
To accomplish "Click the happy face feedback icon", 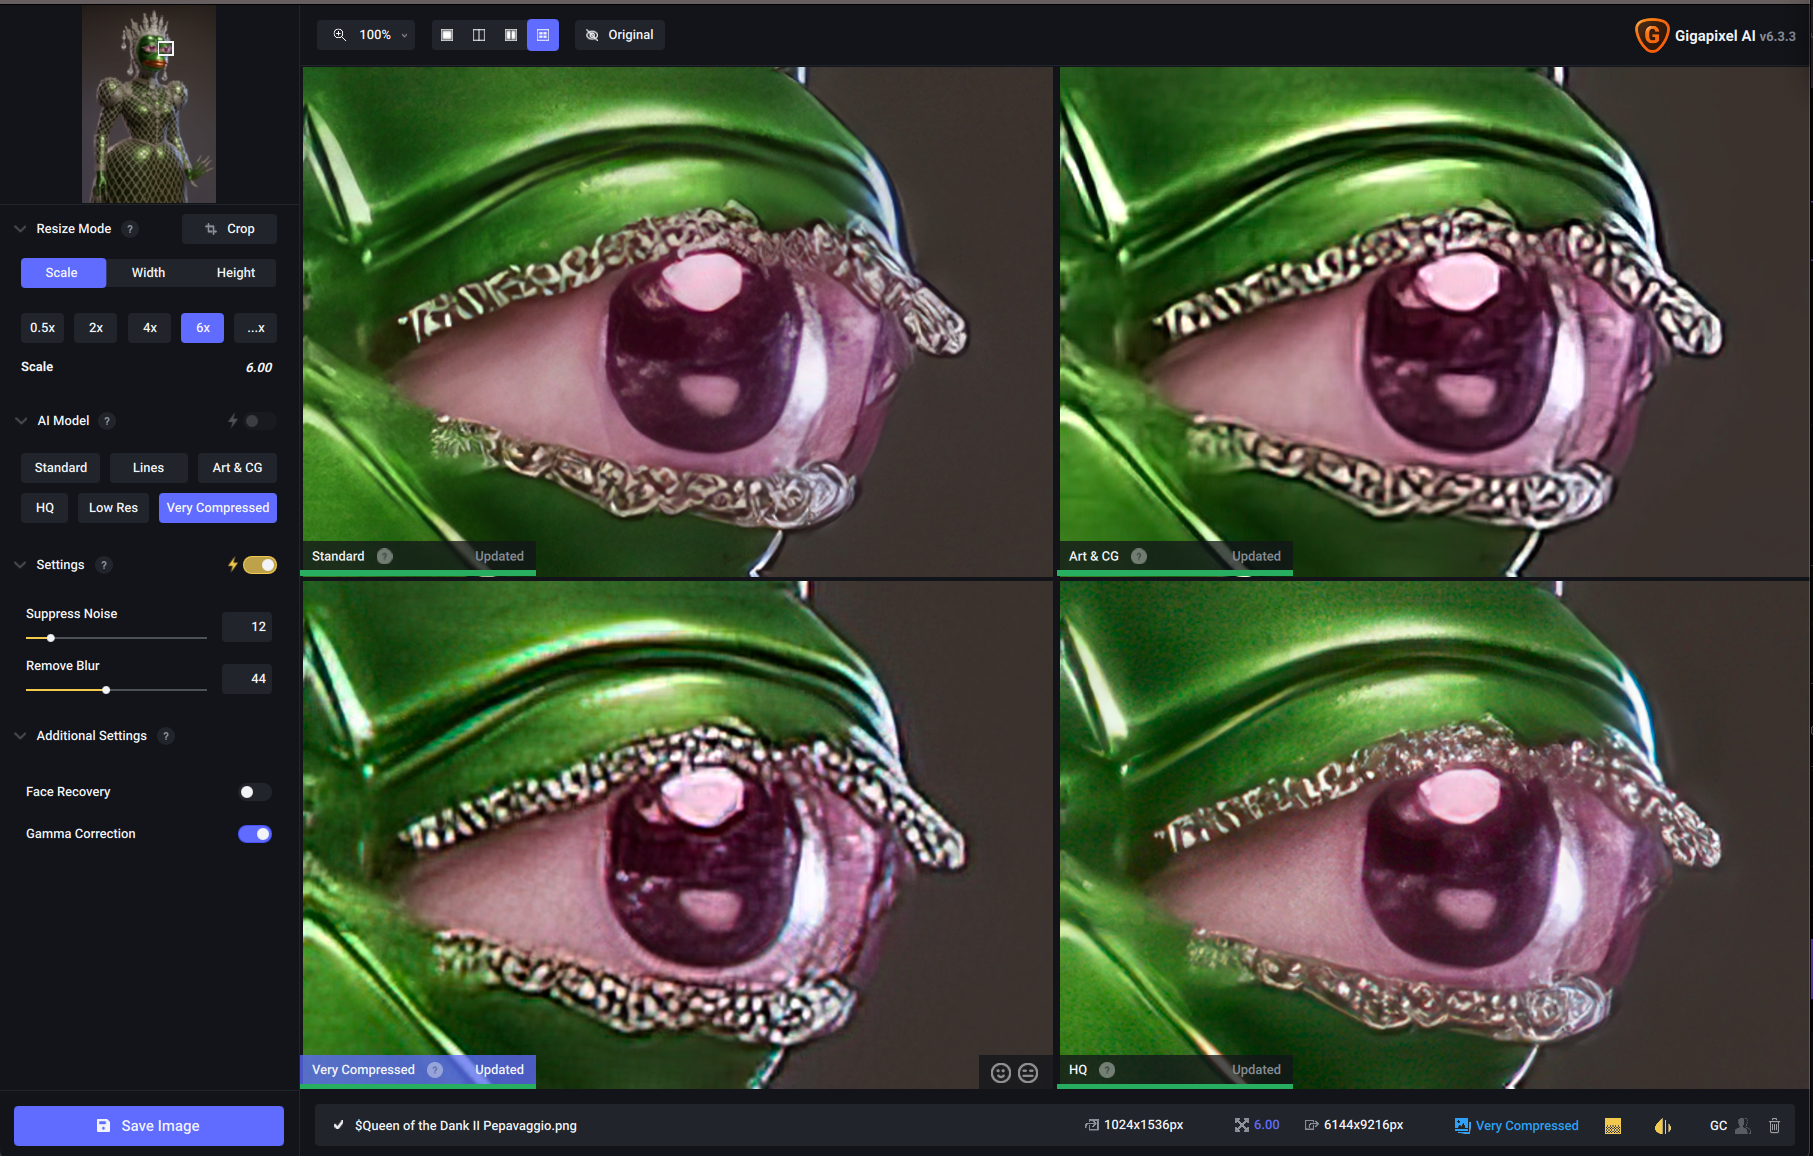I will point(1000,1073).
